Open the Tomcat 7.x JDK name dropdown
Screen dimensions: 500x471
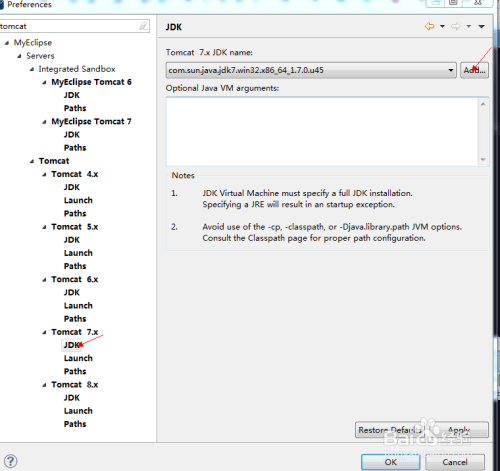click(451, 70)
